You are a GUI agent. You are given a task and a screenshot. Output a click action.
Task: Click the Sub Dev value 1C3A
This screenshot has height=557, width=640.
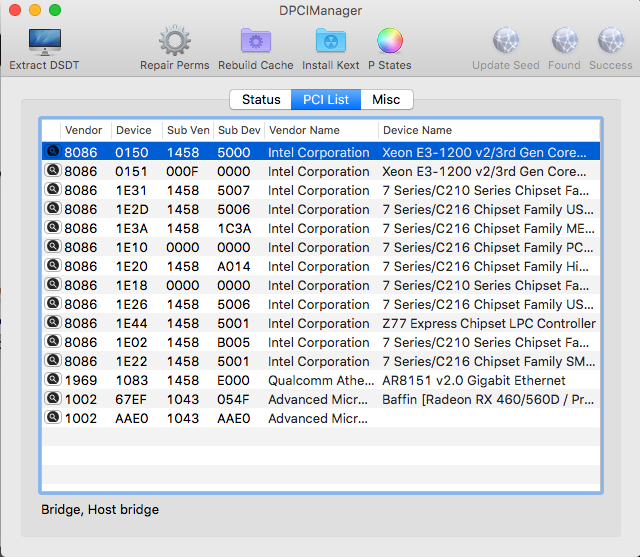[234, 229]
